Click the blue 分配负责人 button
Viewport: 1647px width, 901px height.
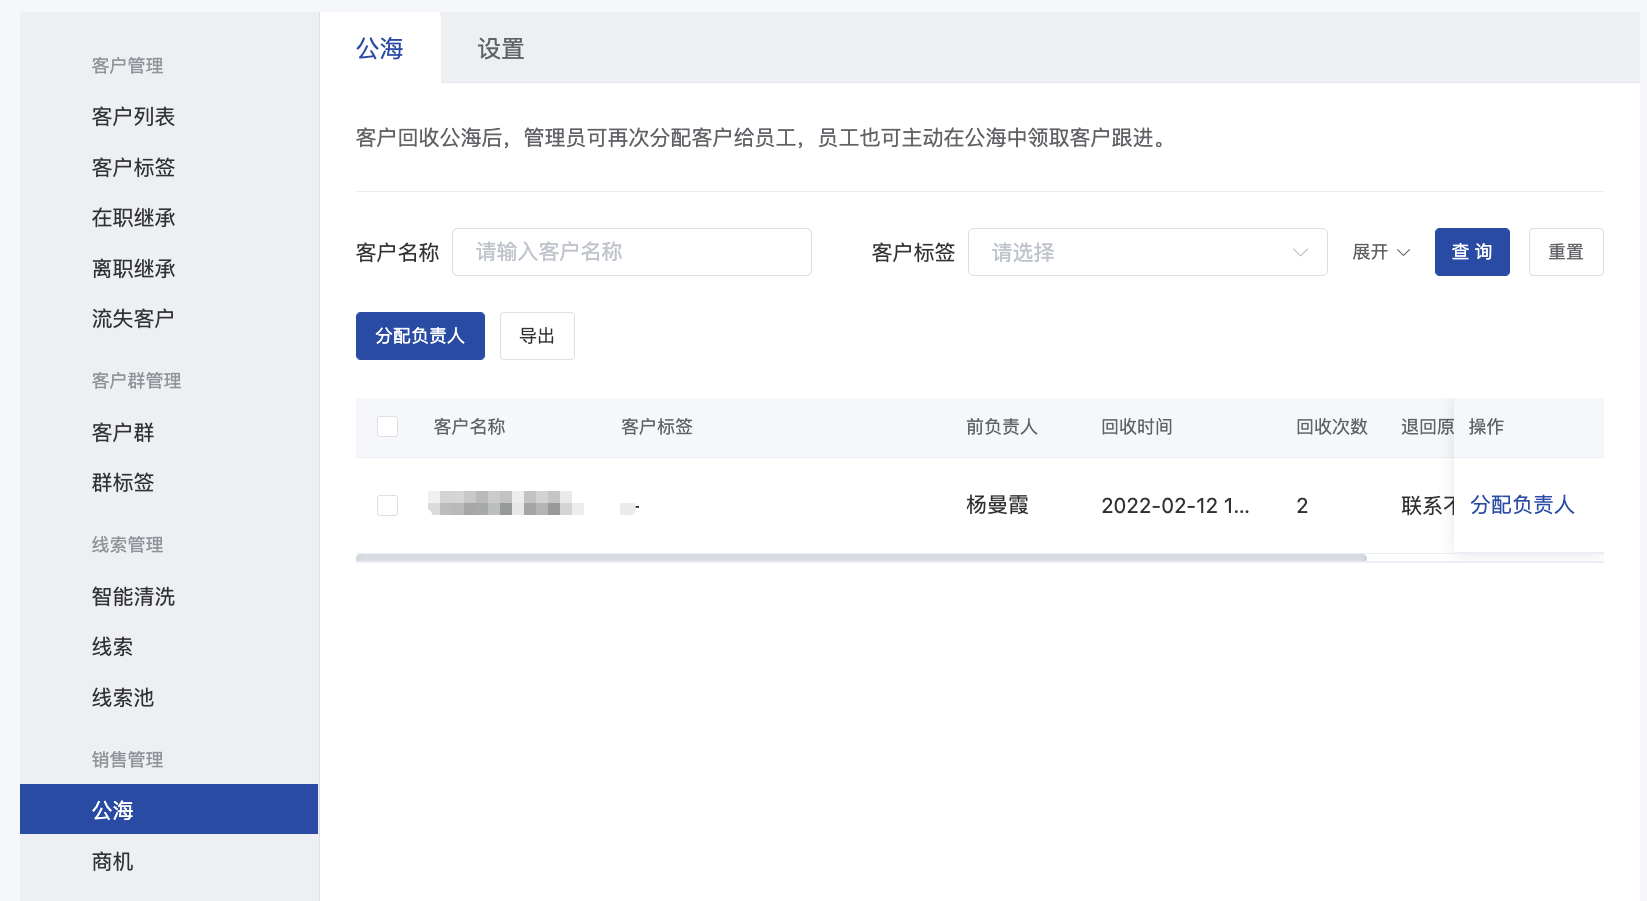[420, 336]
